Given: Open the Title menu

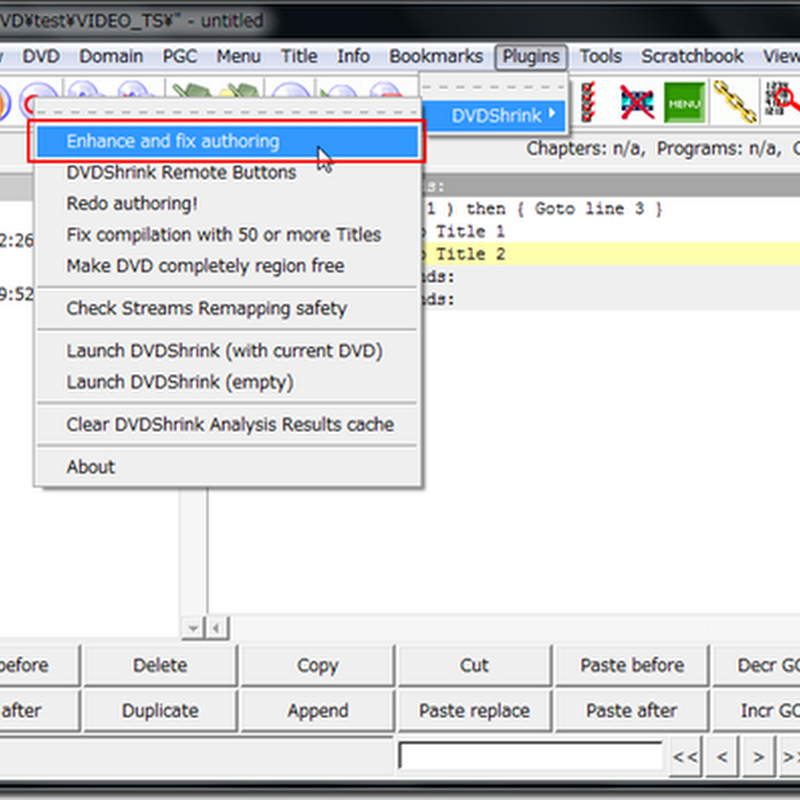Looking at the screenshot, I should tap(299, 56).
